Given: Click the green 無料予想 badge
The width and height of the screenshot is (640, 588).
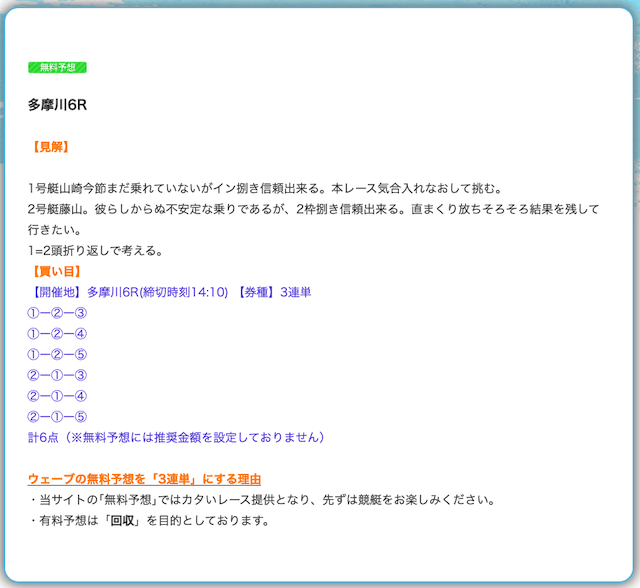Looking at the screenshot, I should (57, 67).
